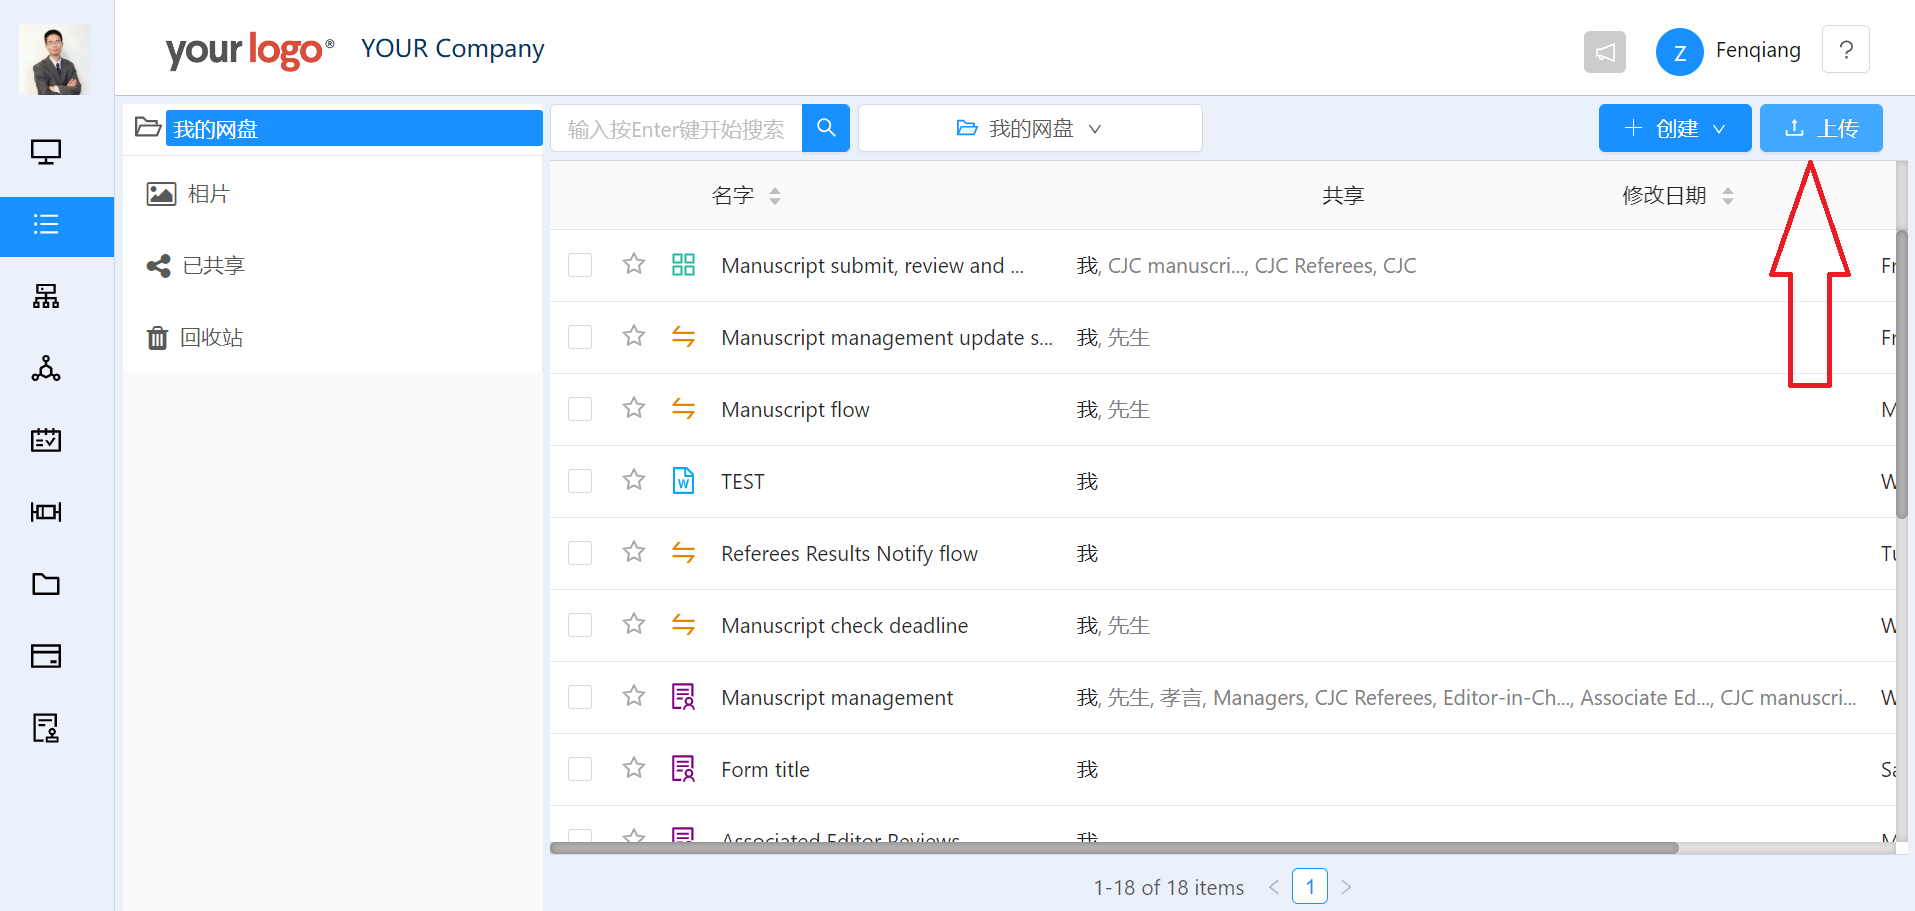Go to 回收站 recycle bin
This screenshot has height=911, width=1915.
[x=211, y=338]
